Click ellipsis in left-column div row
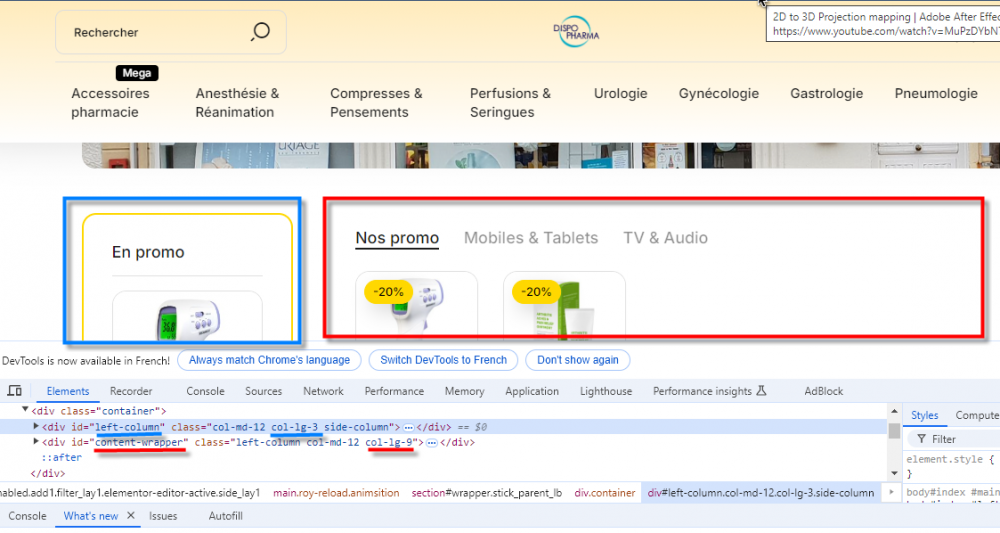Viewport: 1000px width, 533px height. [409, 427]
